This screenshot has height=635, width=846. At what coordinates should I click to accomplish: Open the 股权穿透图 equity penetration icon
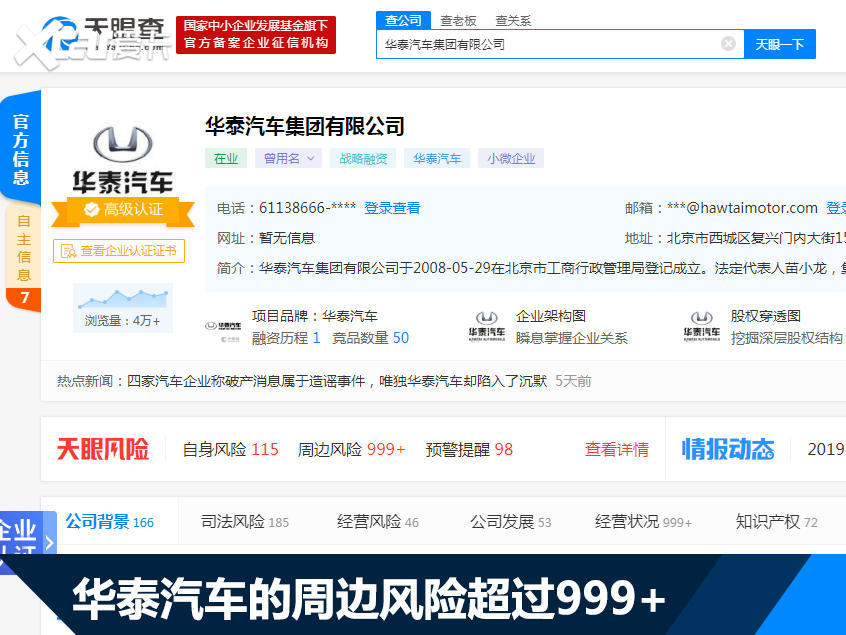pyautogui.click(x=700, y=322)
